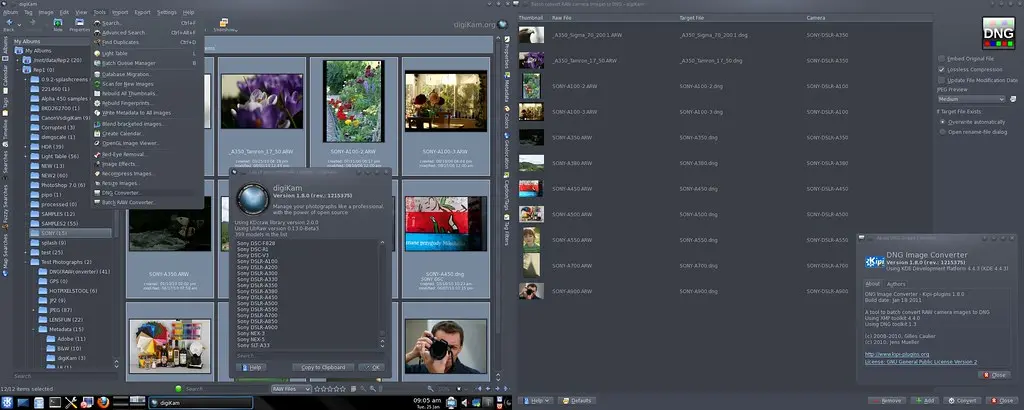Expand the /mnt/data/Rep2 album node
1024x410 pixels.
point(18,60)
